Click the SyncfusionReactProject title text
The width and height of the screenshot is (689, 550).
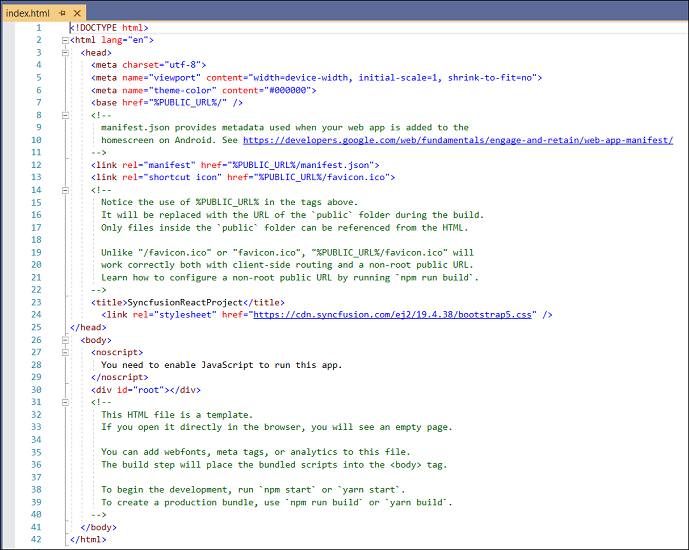coord(185,302)
